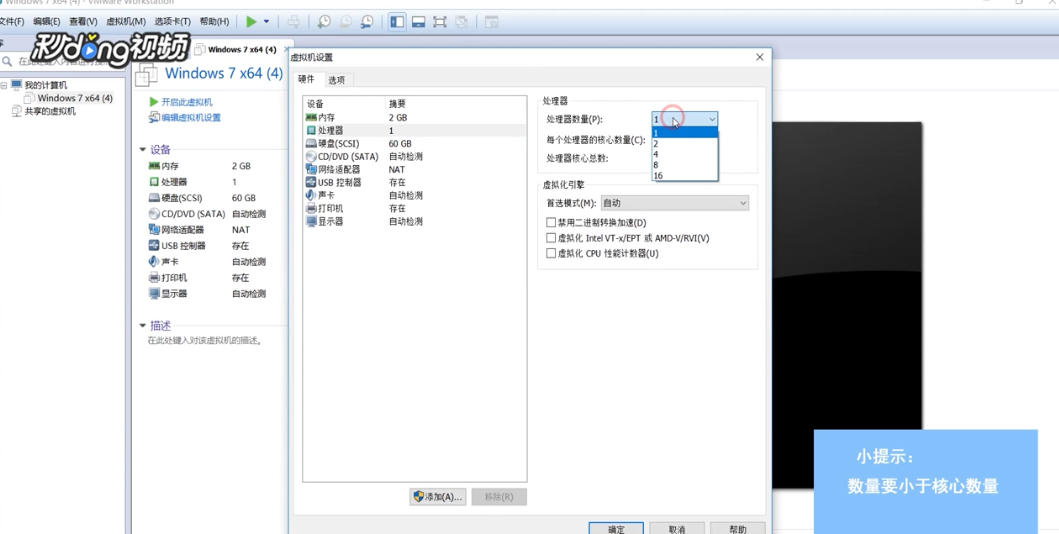Viewport: 1059px width, 534px height.
Task: Click the 添加(A)... button
Action: pos(438,497)
